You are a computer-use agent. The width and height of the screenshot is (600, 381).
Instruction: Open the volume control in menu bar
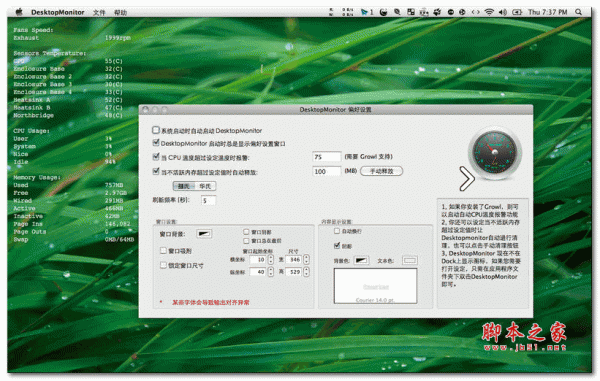point(502,12)
